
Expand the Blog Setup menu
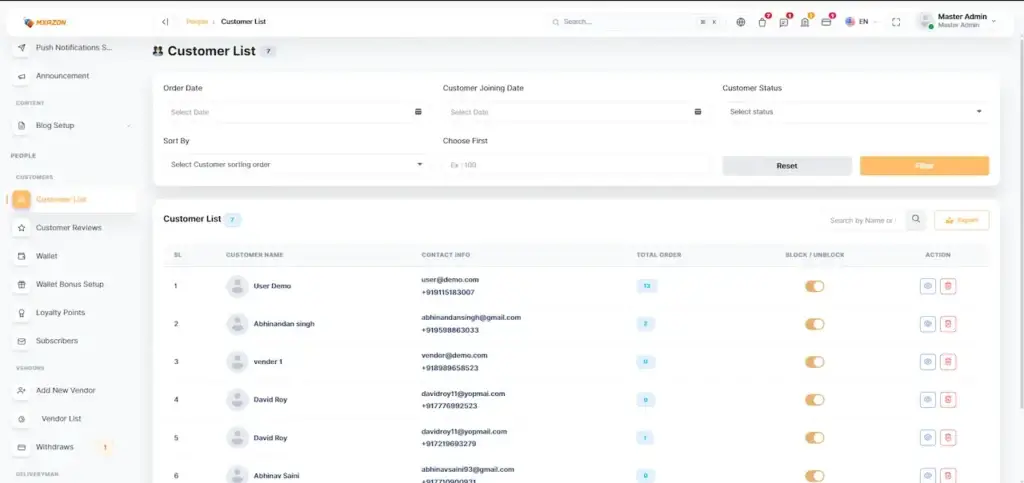72,125
